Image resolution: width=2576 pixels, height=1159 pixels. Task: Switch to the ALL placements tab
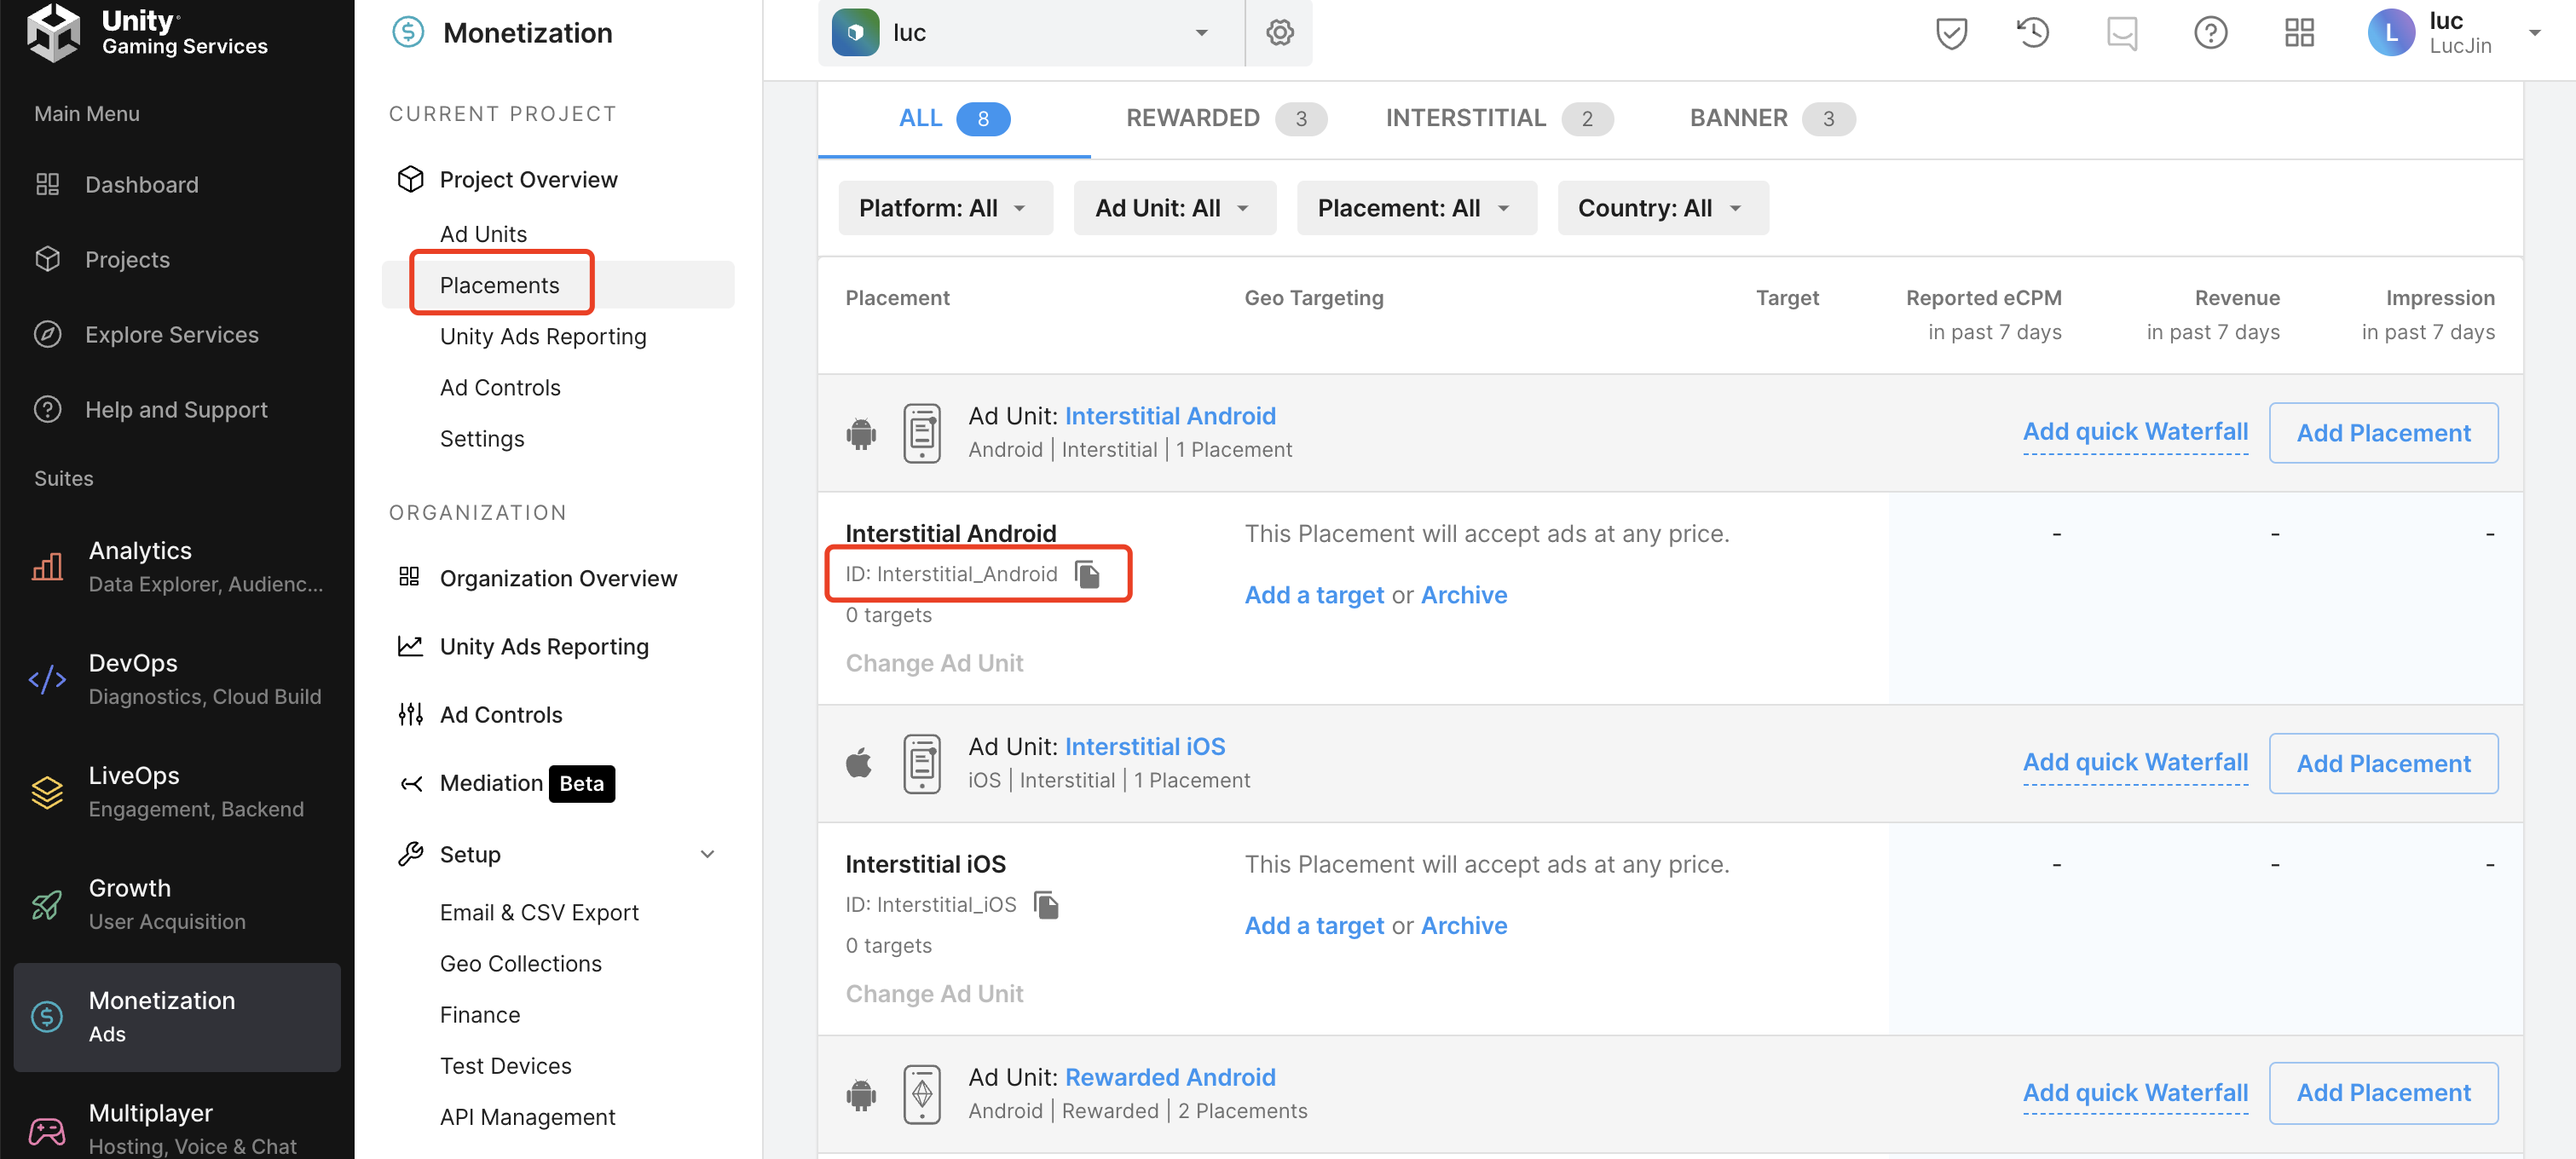[x=954, y=118]
